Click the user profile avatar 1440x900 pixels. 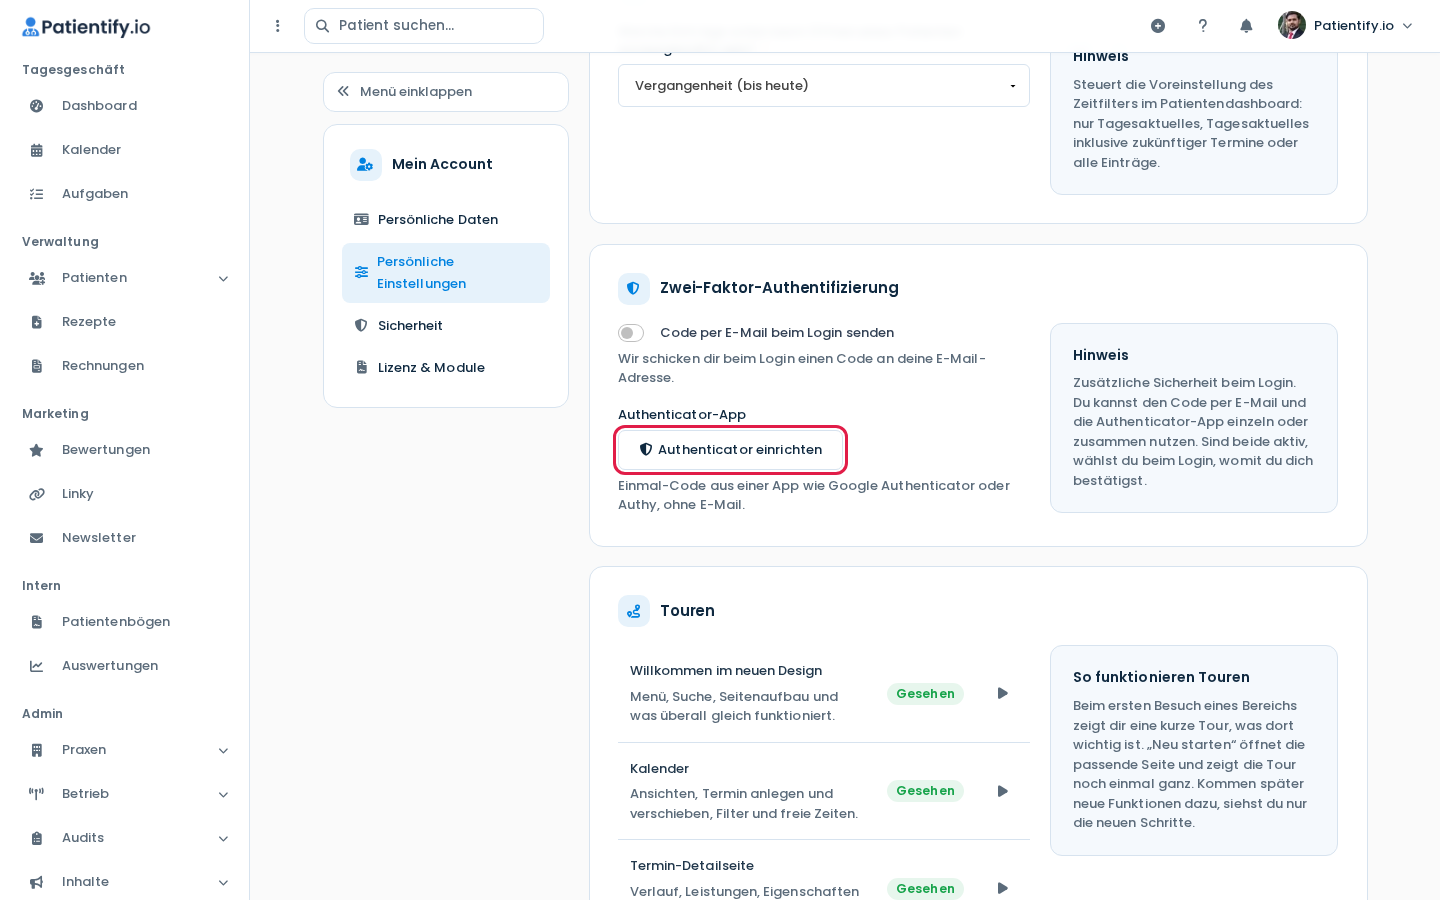point(1292,25)
